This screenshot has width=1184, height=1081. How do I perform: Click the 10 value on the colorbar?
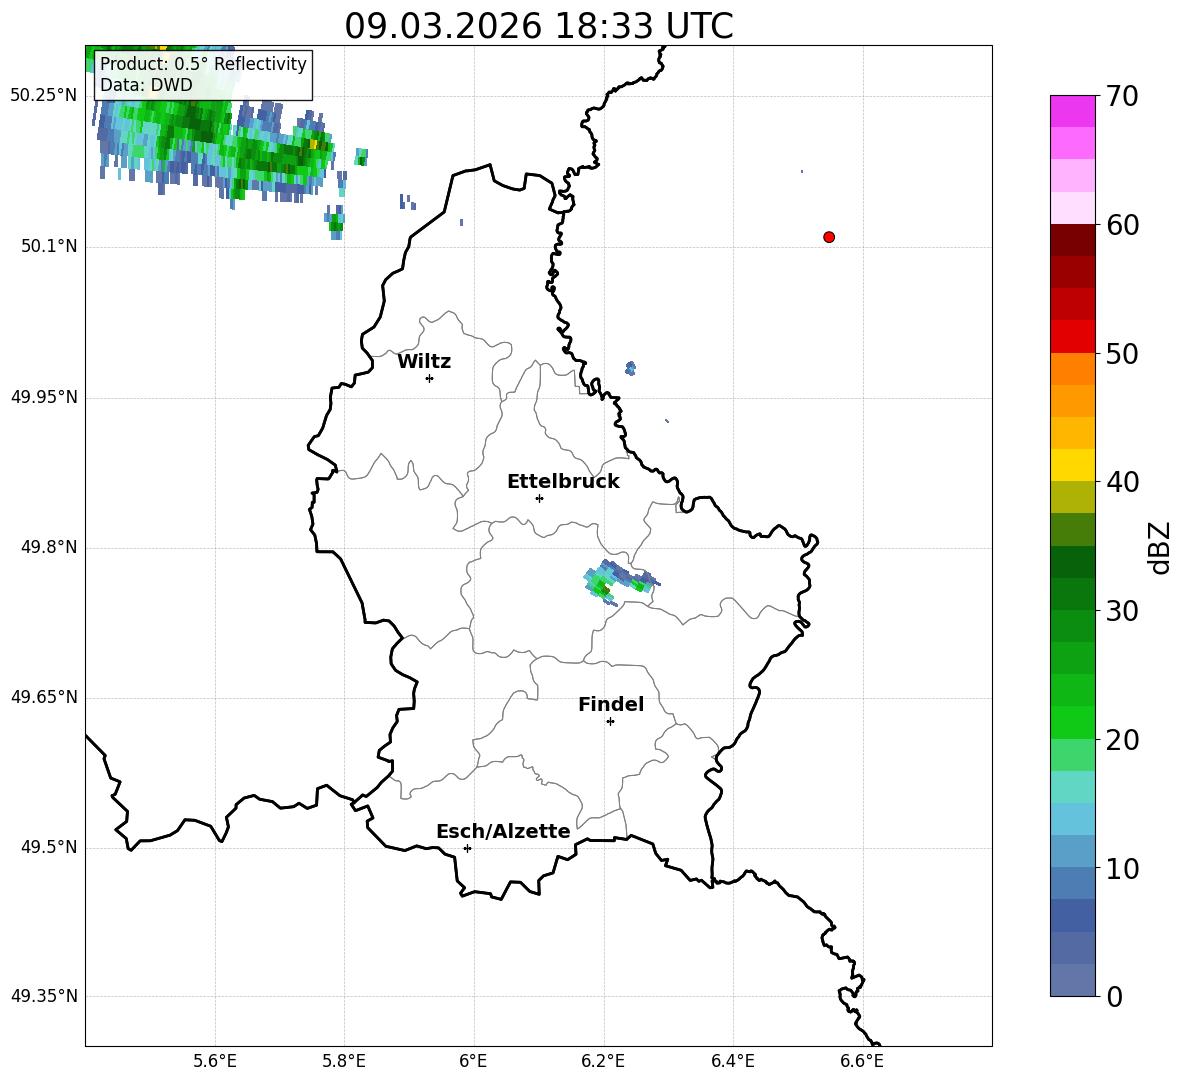1121,869
